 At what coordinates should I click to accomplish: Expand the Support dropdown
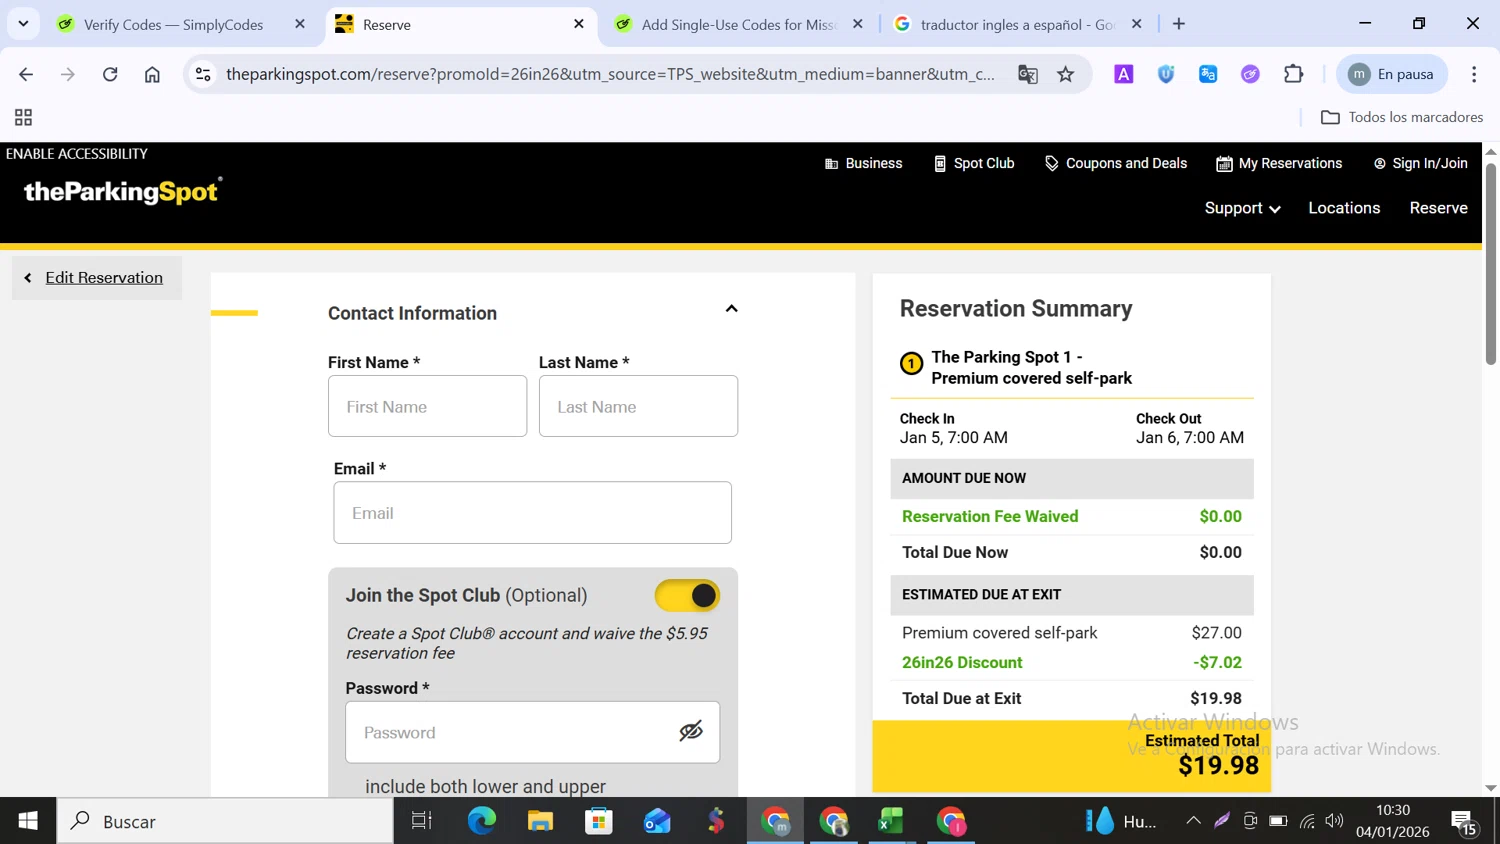(1242, 208)
